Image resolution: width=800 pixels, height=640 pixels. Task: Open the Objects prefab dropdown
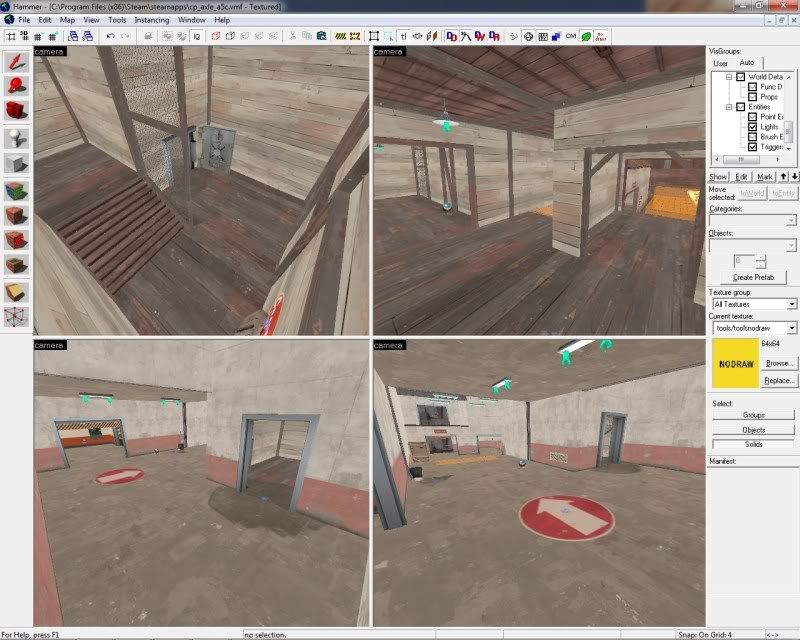click(790, 245)
